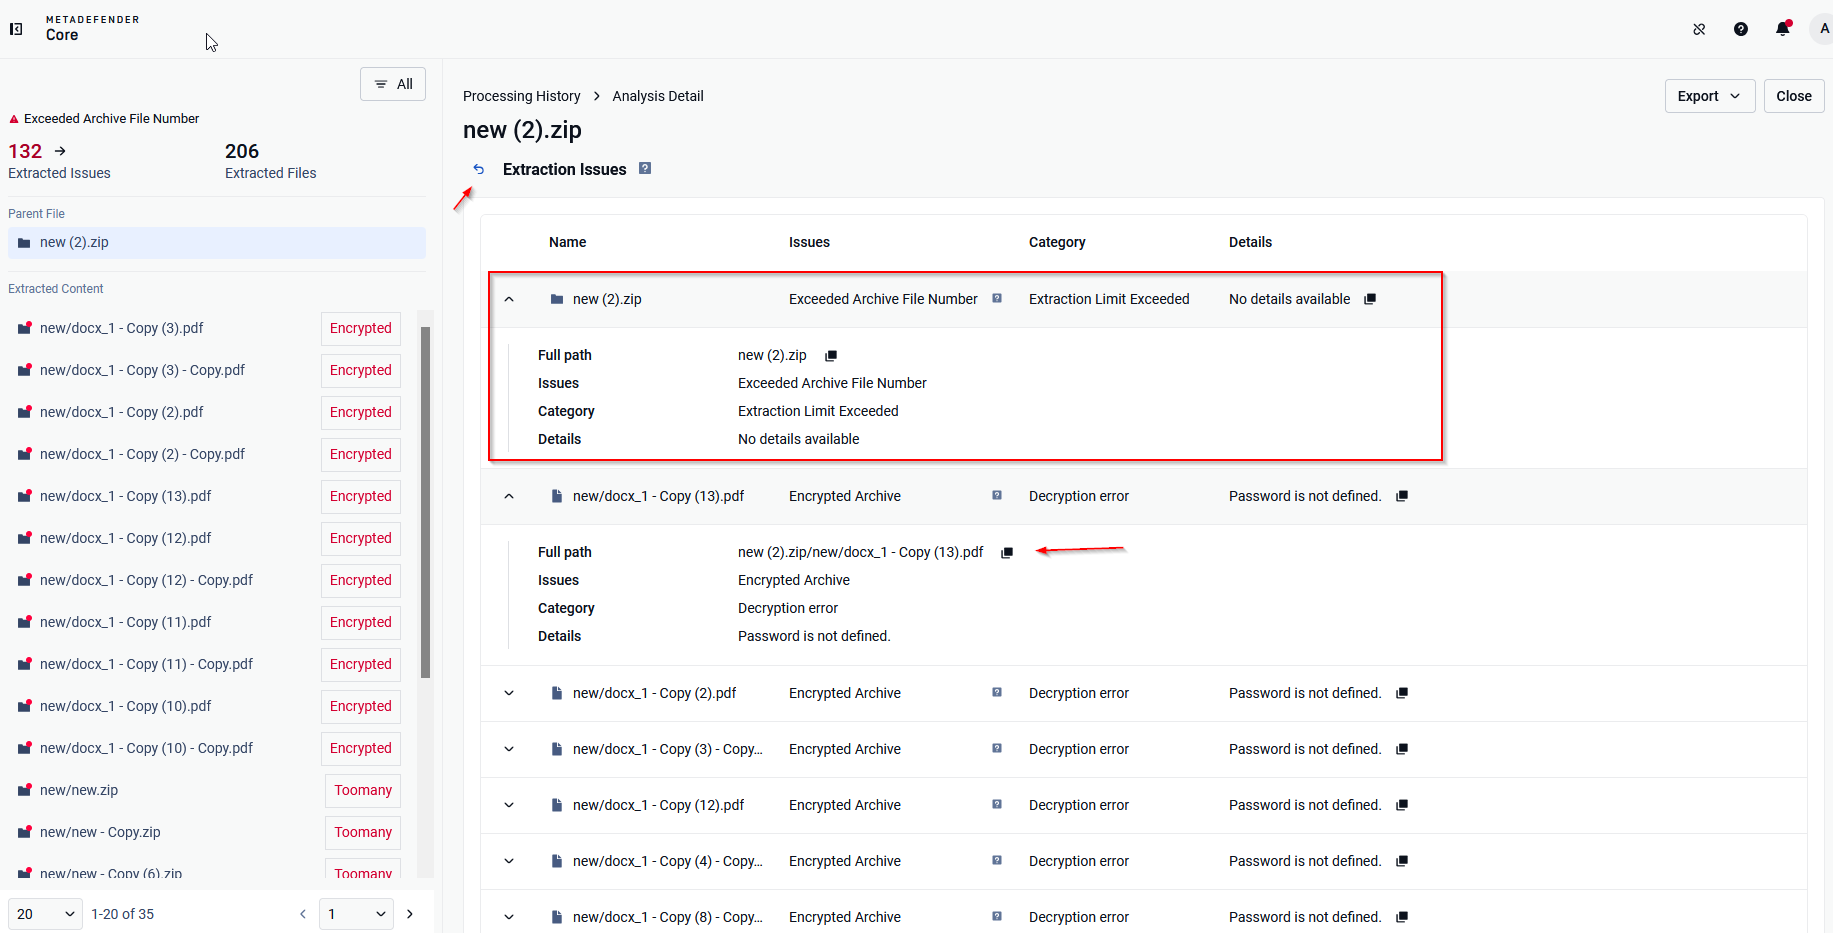1833x933 pixels.
Task: Copy the details of new (2).zip row
Action: (1370, 299)
